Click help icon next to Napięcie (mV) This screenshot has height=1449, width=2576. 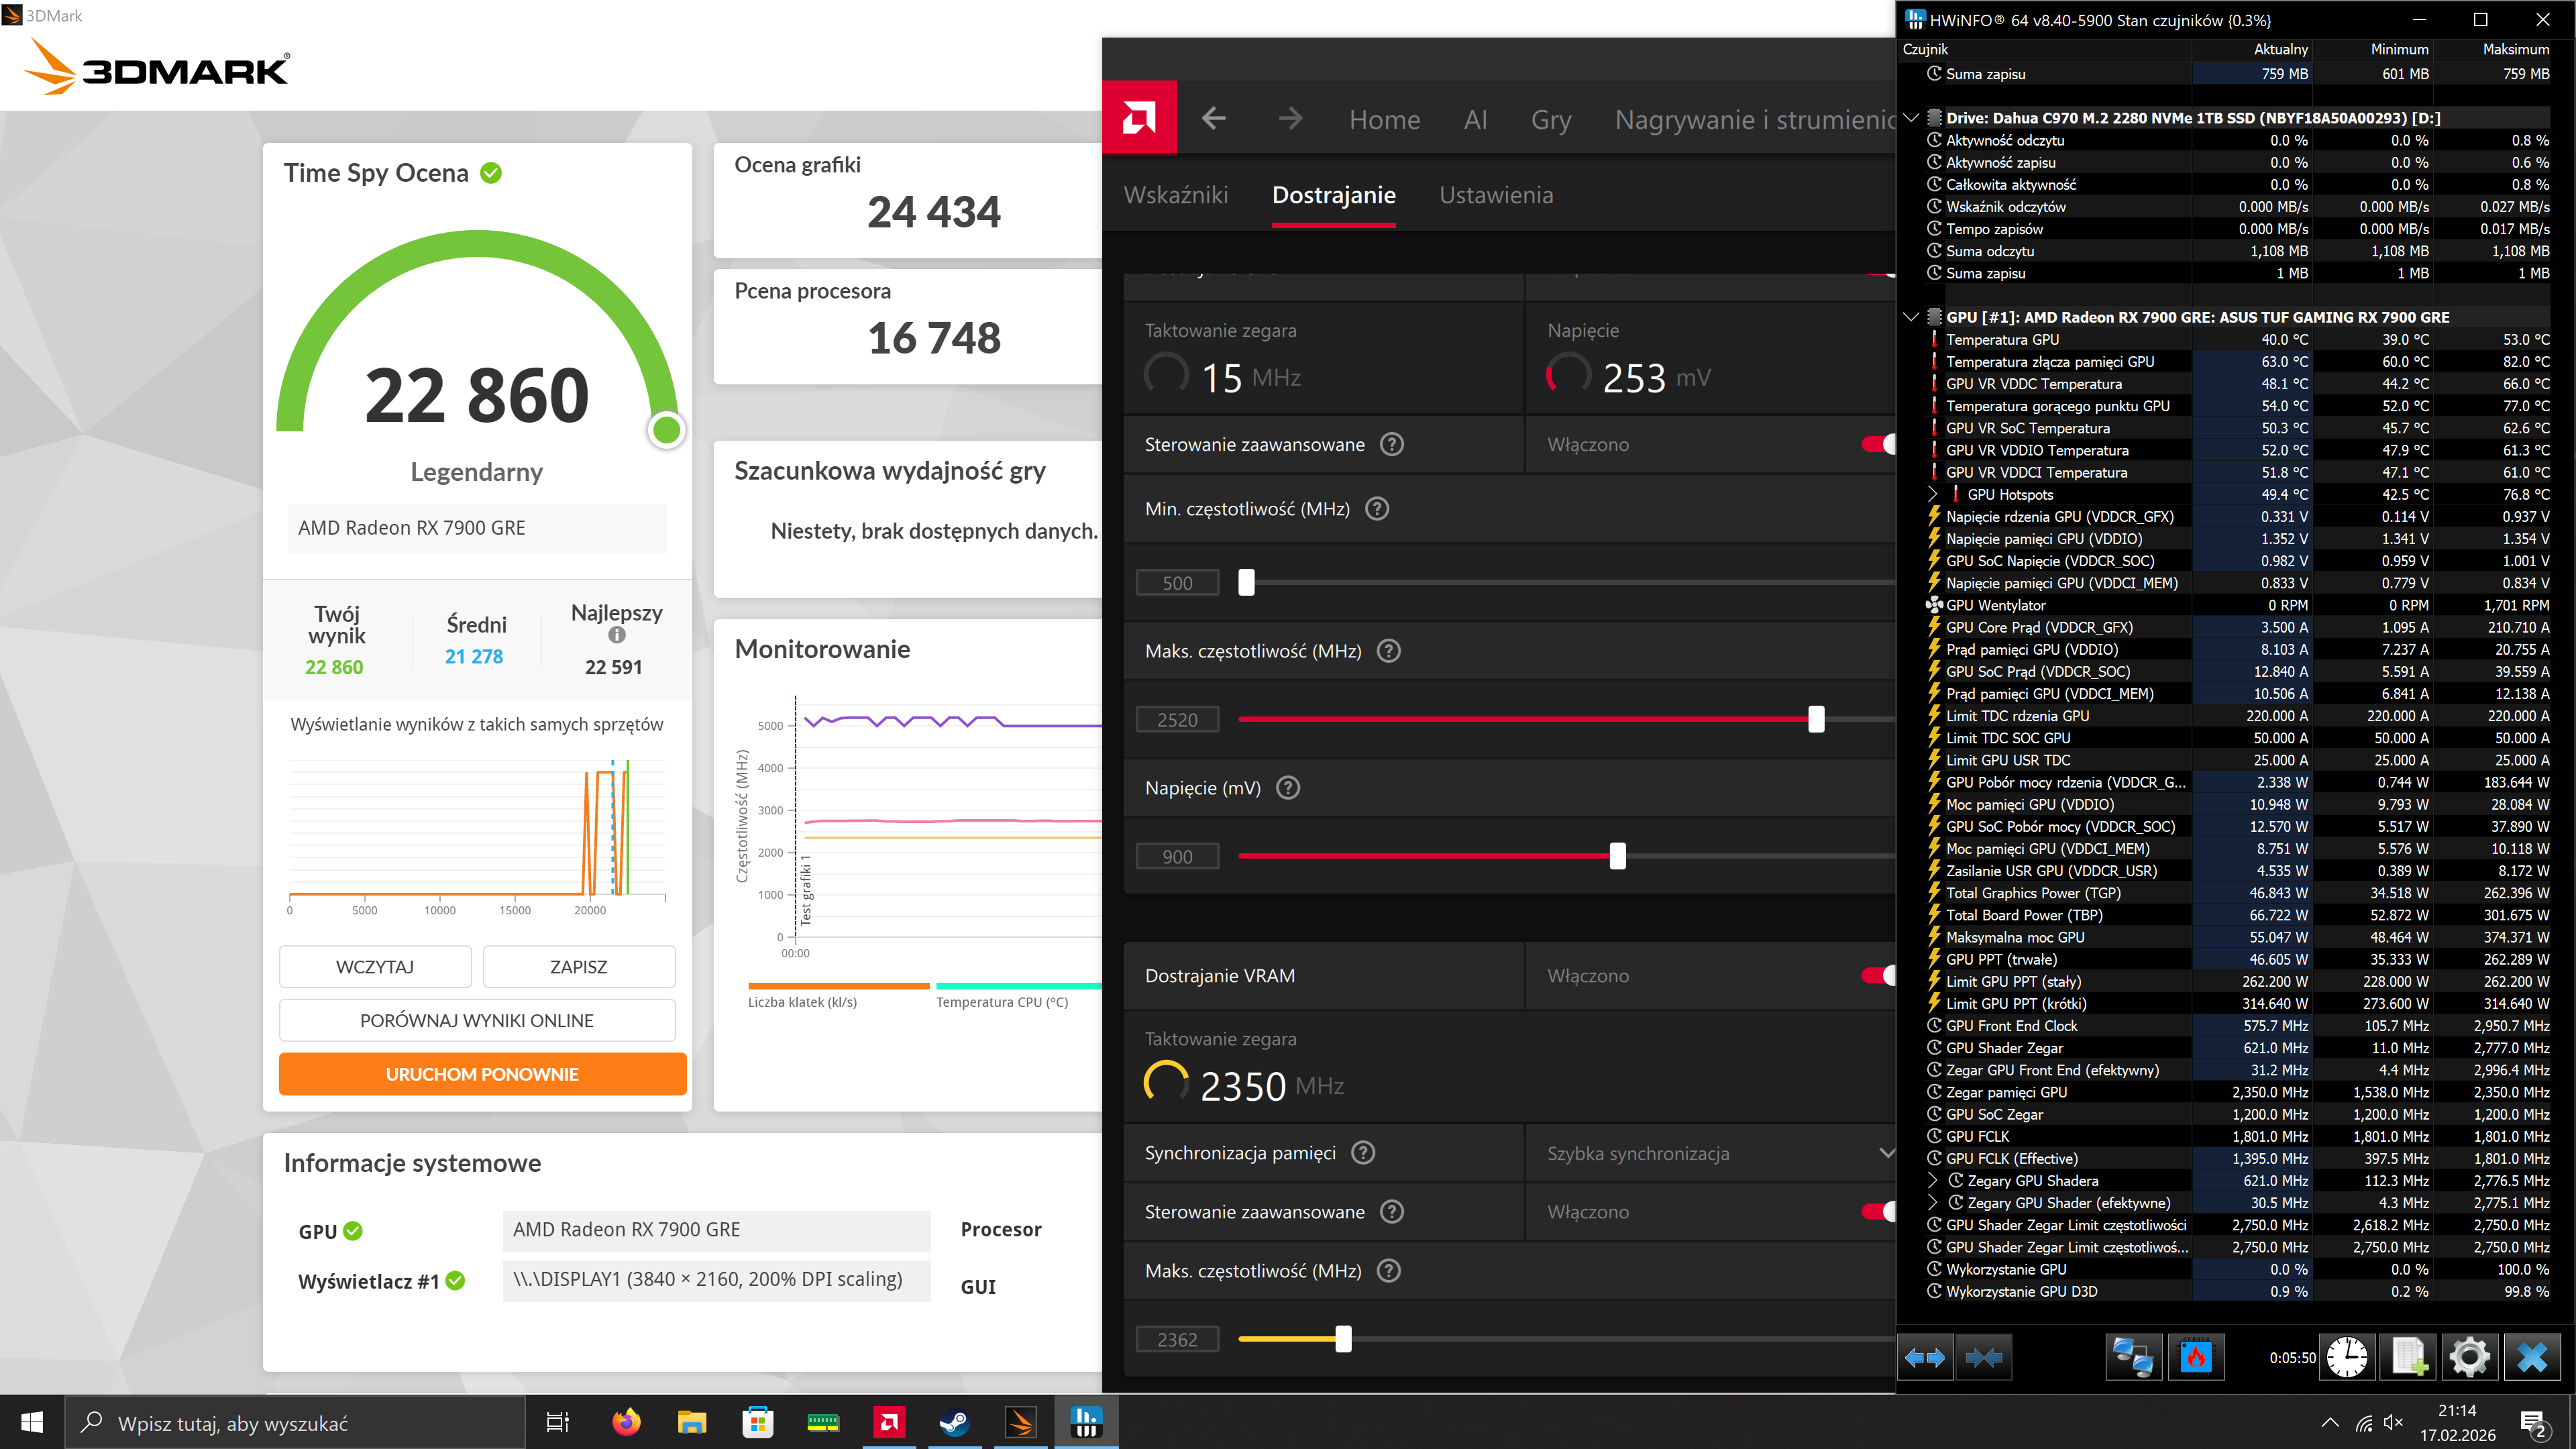pyautogui.click(x=1288, y=788)
